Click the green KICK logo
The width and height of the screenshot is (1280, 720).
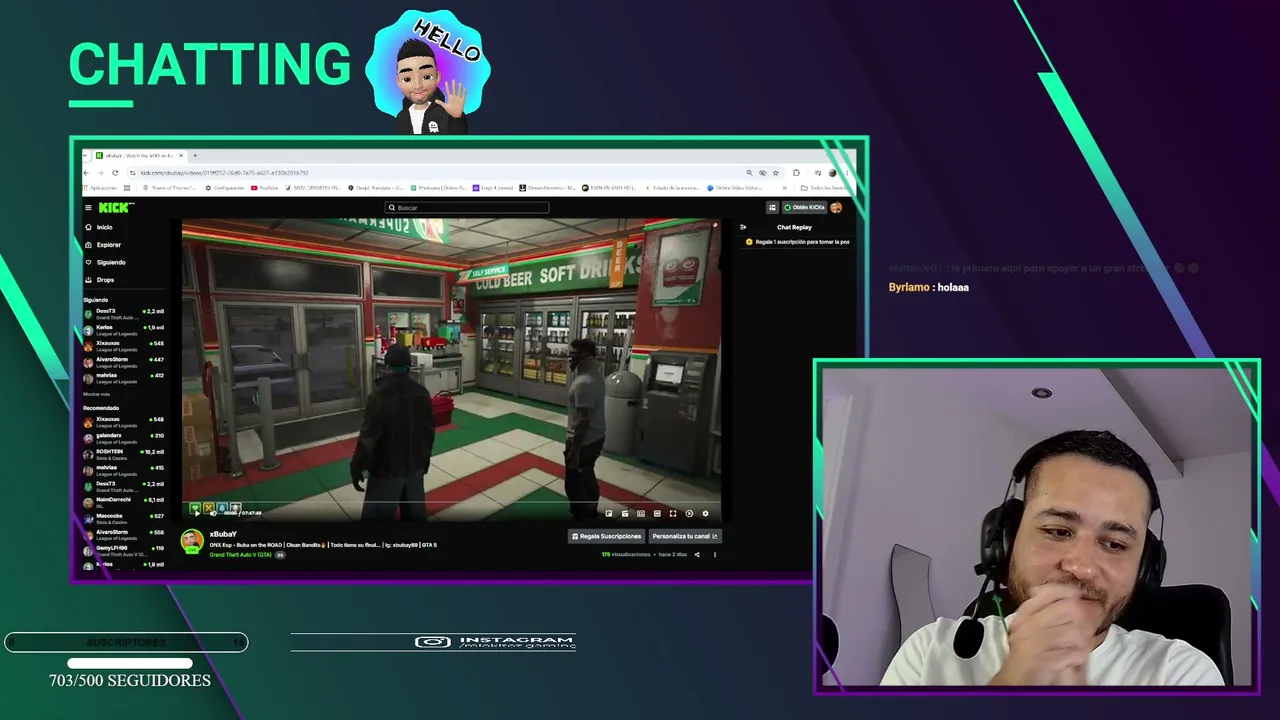(x=116, y=208)
